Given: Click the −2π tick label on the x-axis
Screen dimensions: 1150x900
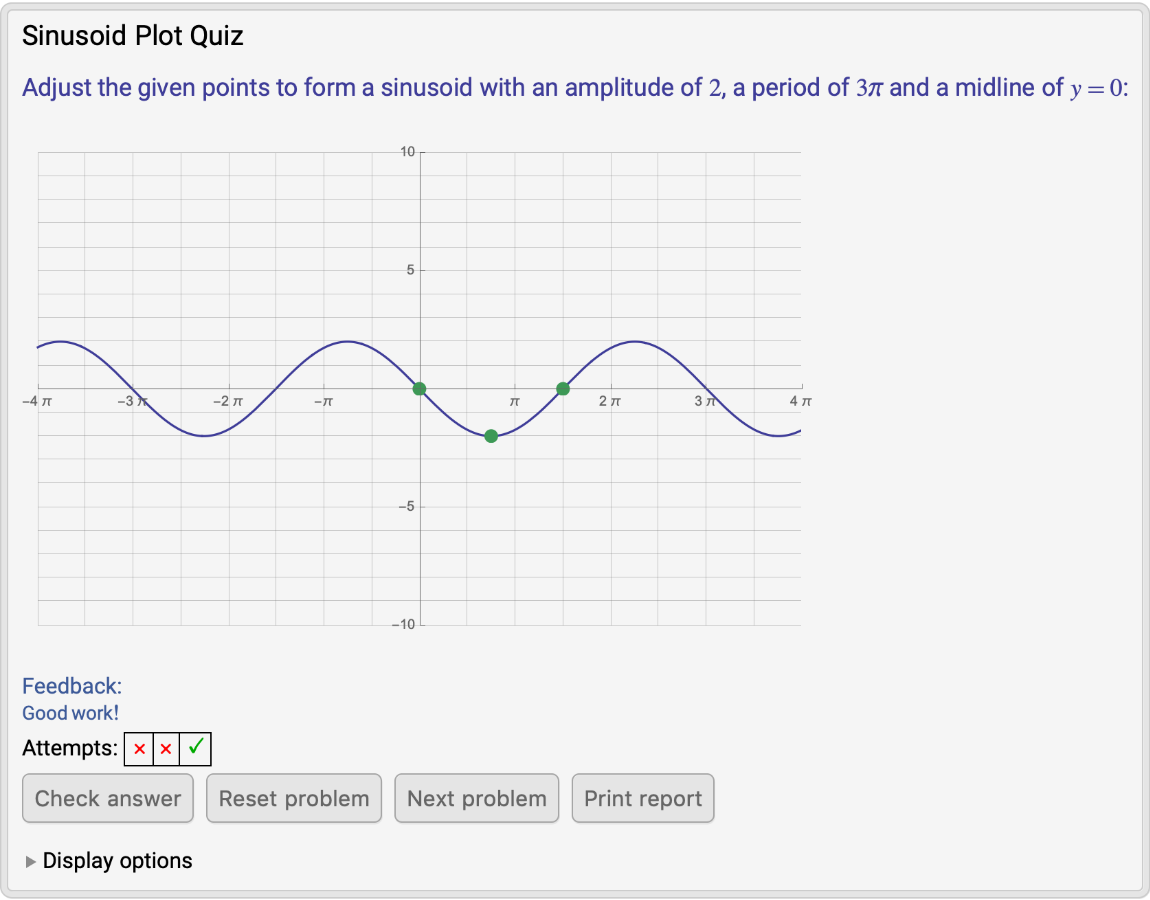Looking at the screenshot, I should (227, 402).
